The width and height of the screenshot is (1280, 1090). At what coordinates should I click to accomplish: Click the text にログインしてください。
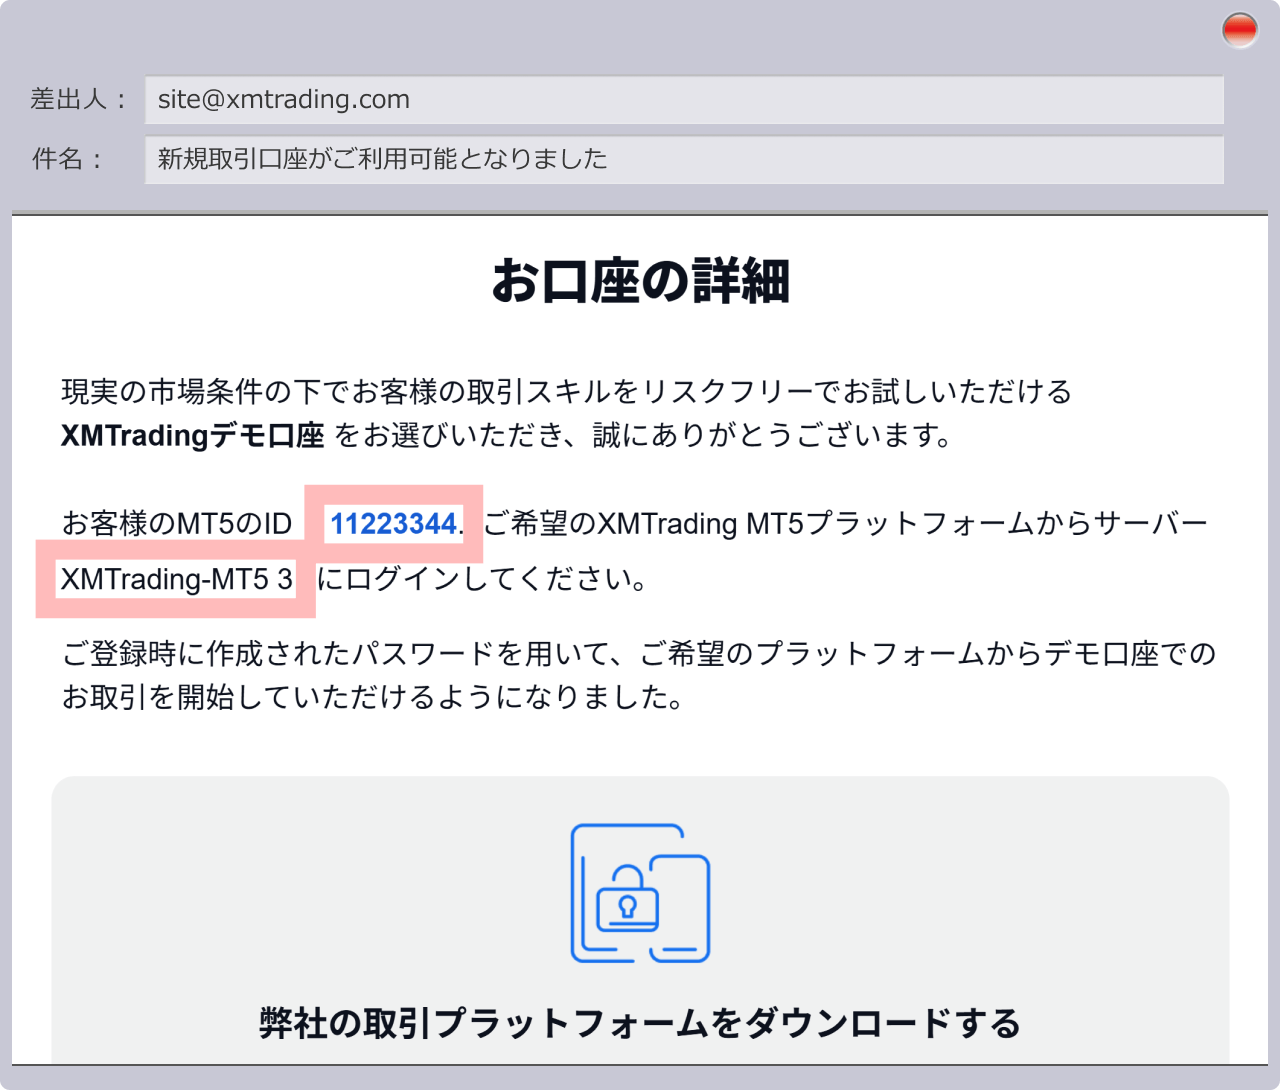coord(482,579)
